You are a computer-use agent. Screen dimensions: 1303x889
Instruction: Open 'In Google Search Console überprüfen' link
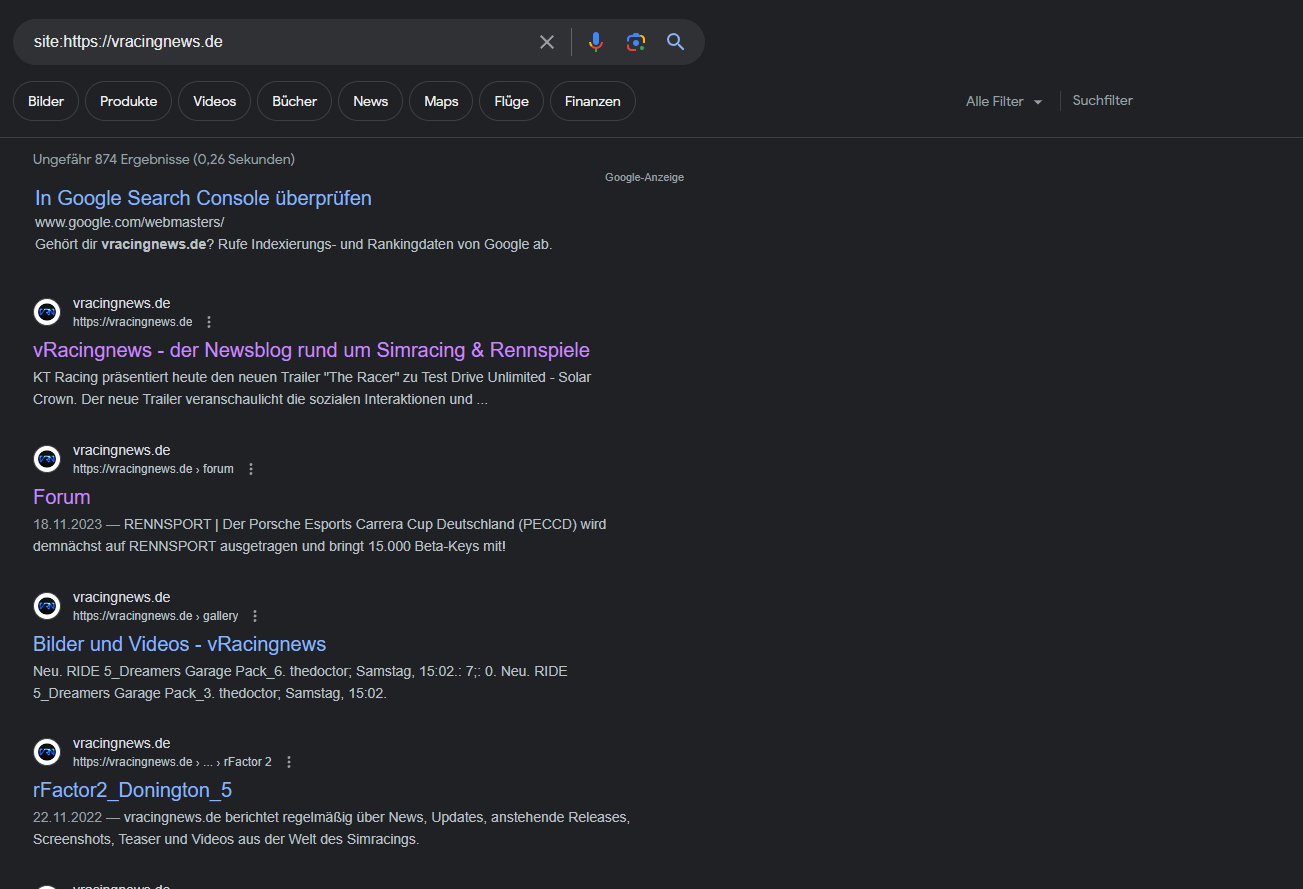pyautogui.click(x=203, y=198)
